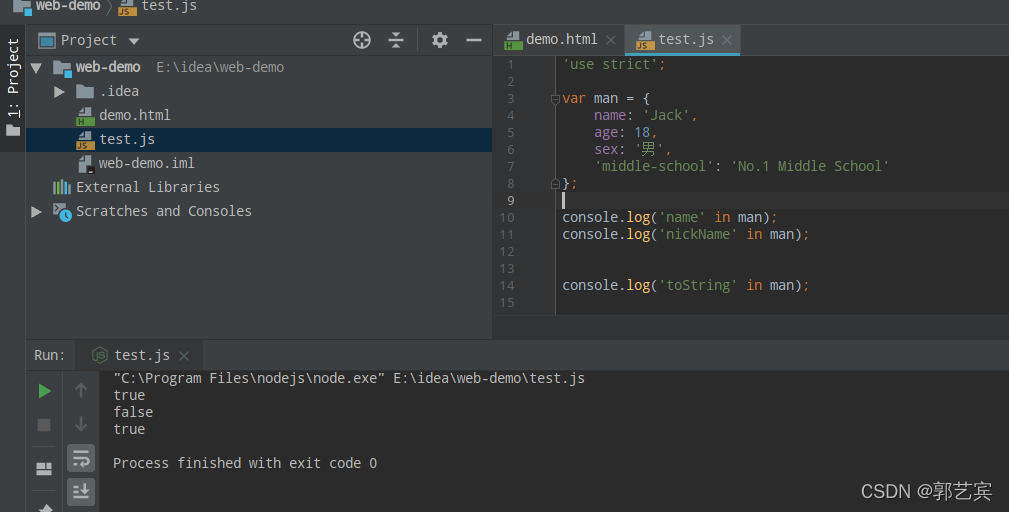Click 'nickName' string on line 11
Screen dimensions: 1009x512
tap(698, 234)
